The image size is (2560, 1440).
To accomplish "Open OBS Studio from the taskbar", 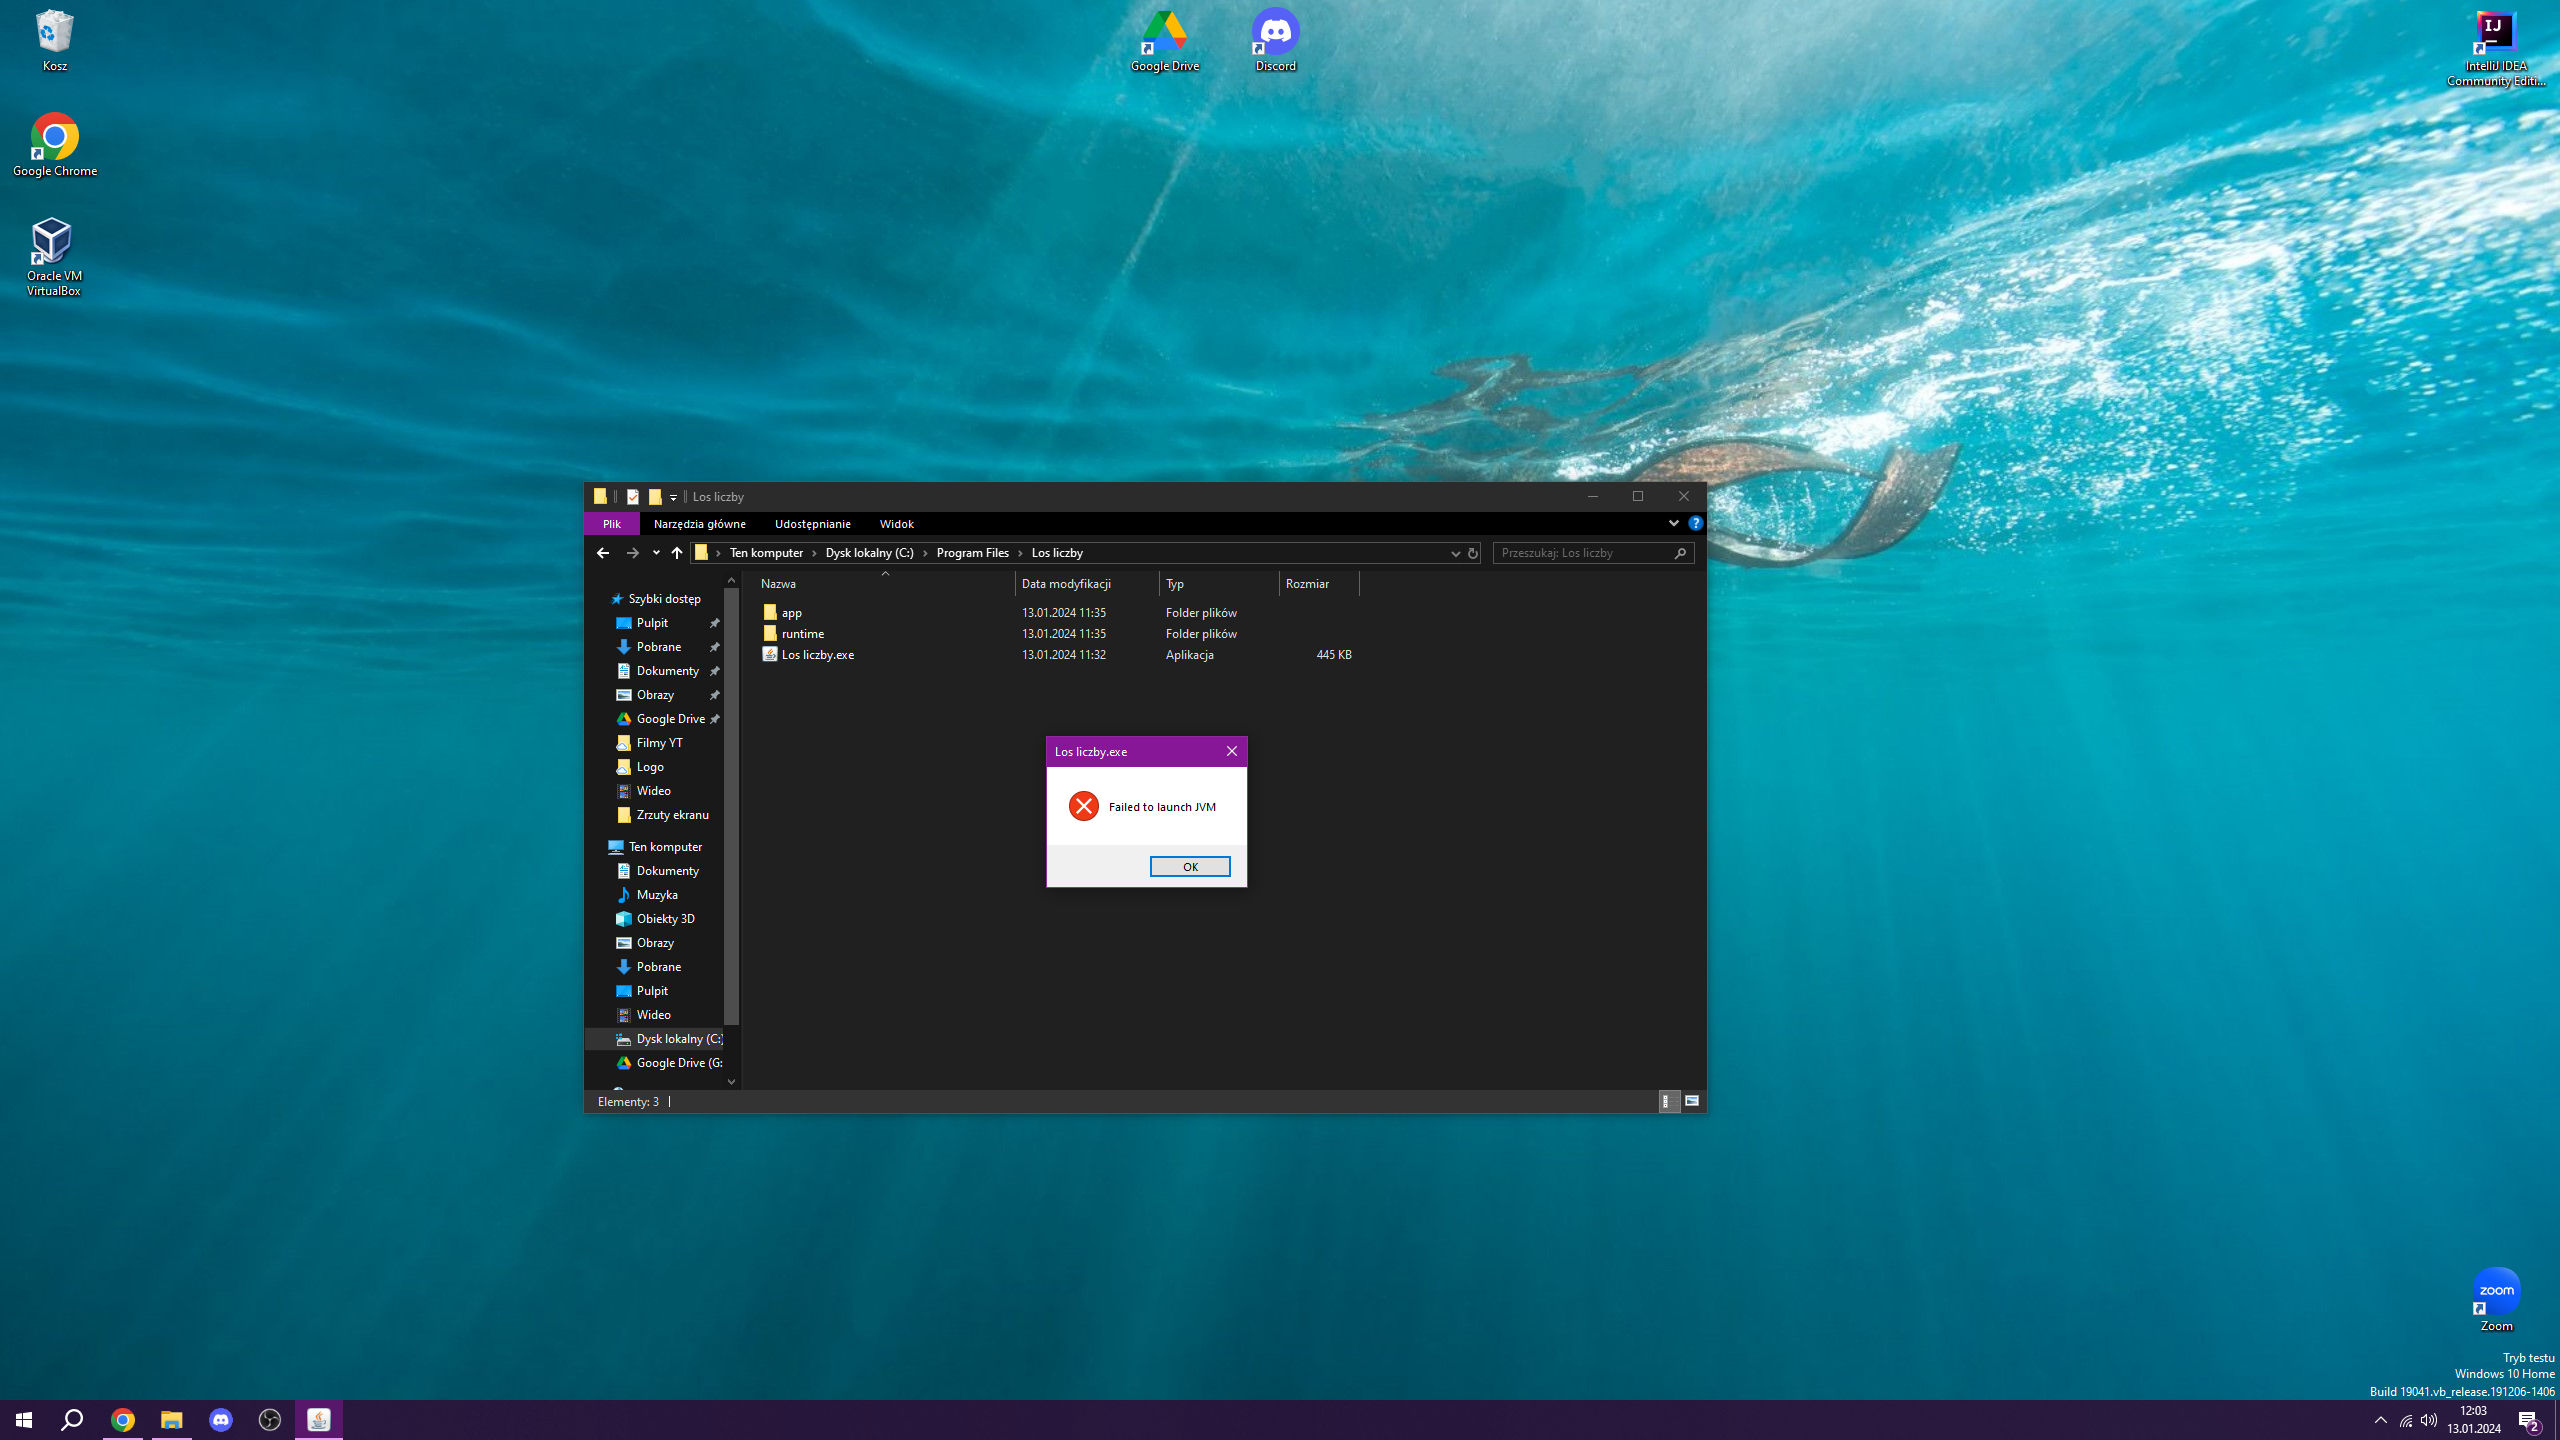I will pos(269,1419).
